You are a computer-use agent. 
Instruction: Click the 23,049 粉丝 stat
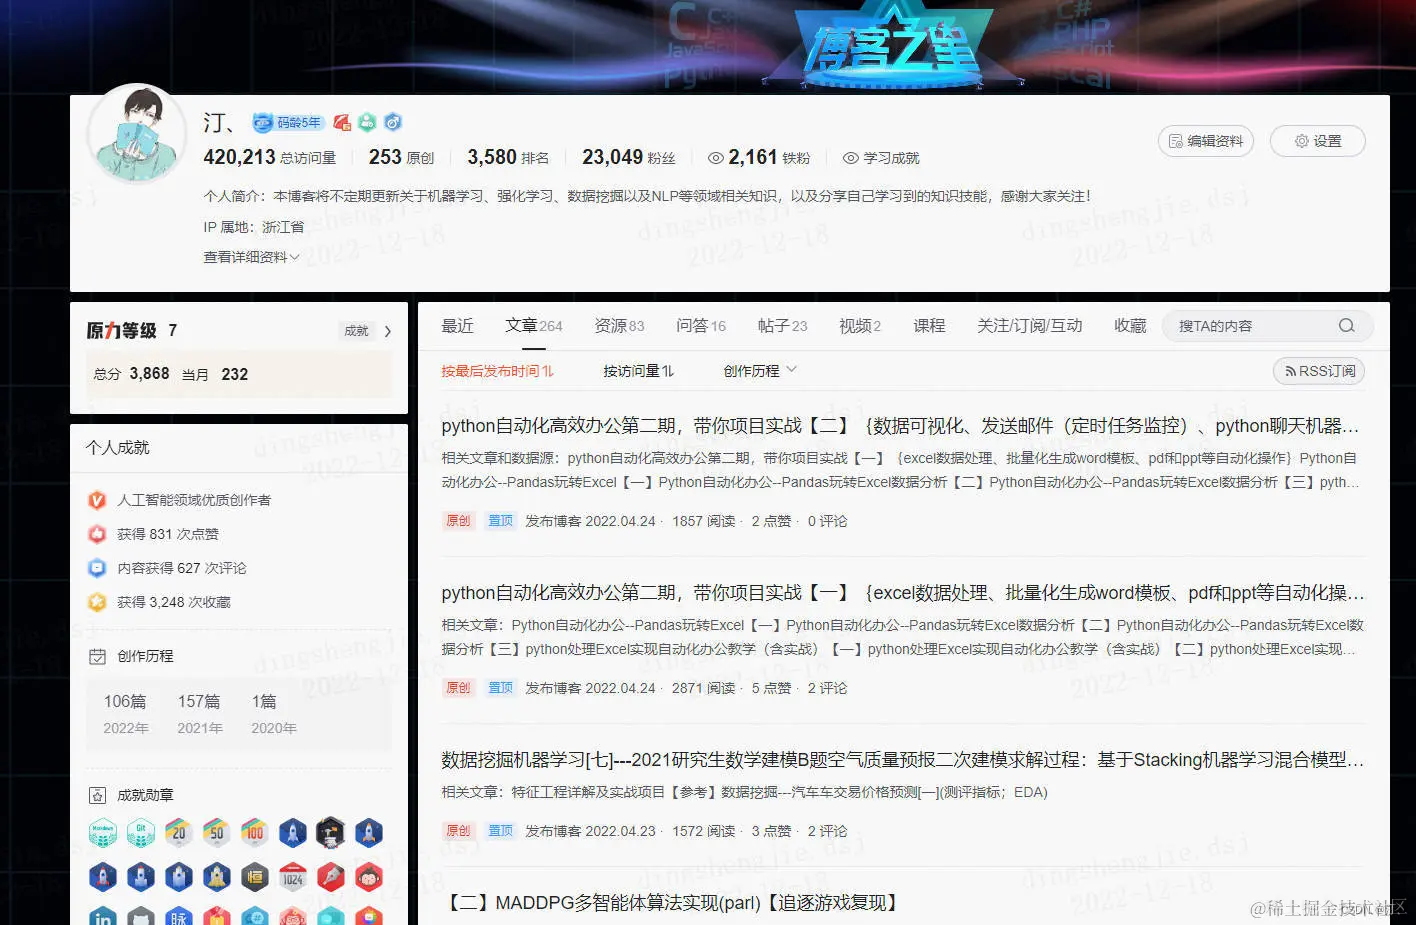click(629, 158)
